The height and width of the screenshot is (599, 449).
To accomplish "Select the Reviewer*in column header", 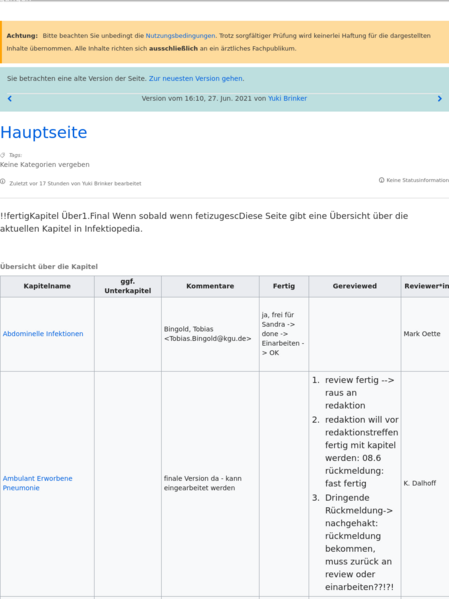I will point(425,286).
